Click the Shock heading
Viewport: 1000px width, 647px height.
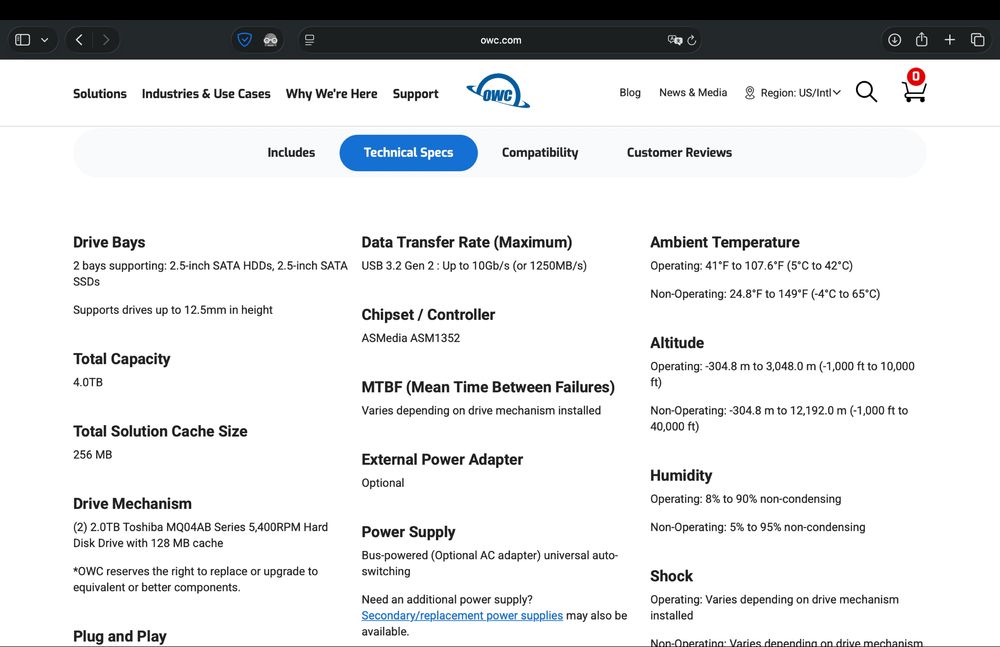(x=671, y=576)
